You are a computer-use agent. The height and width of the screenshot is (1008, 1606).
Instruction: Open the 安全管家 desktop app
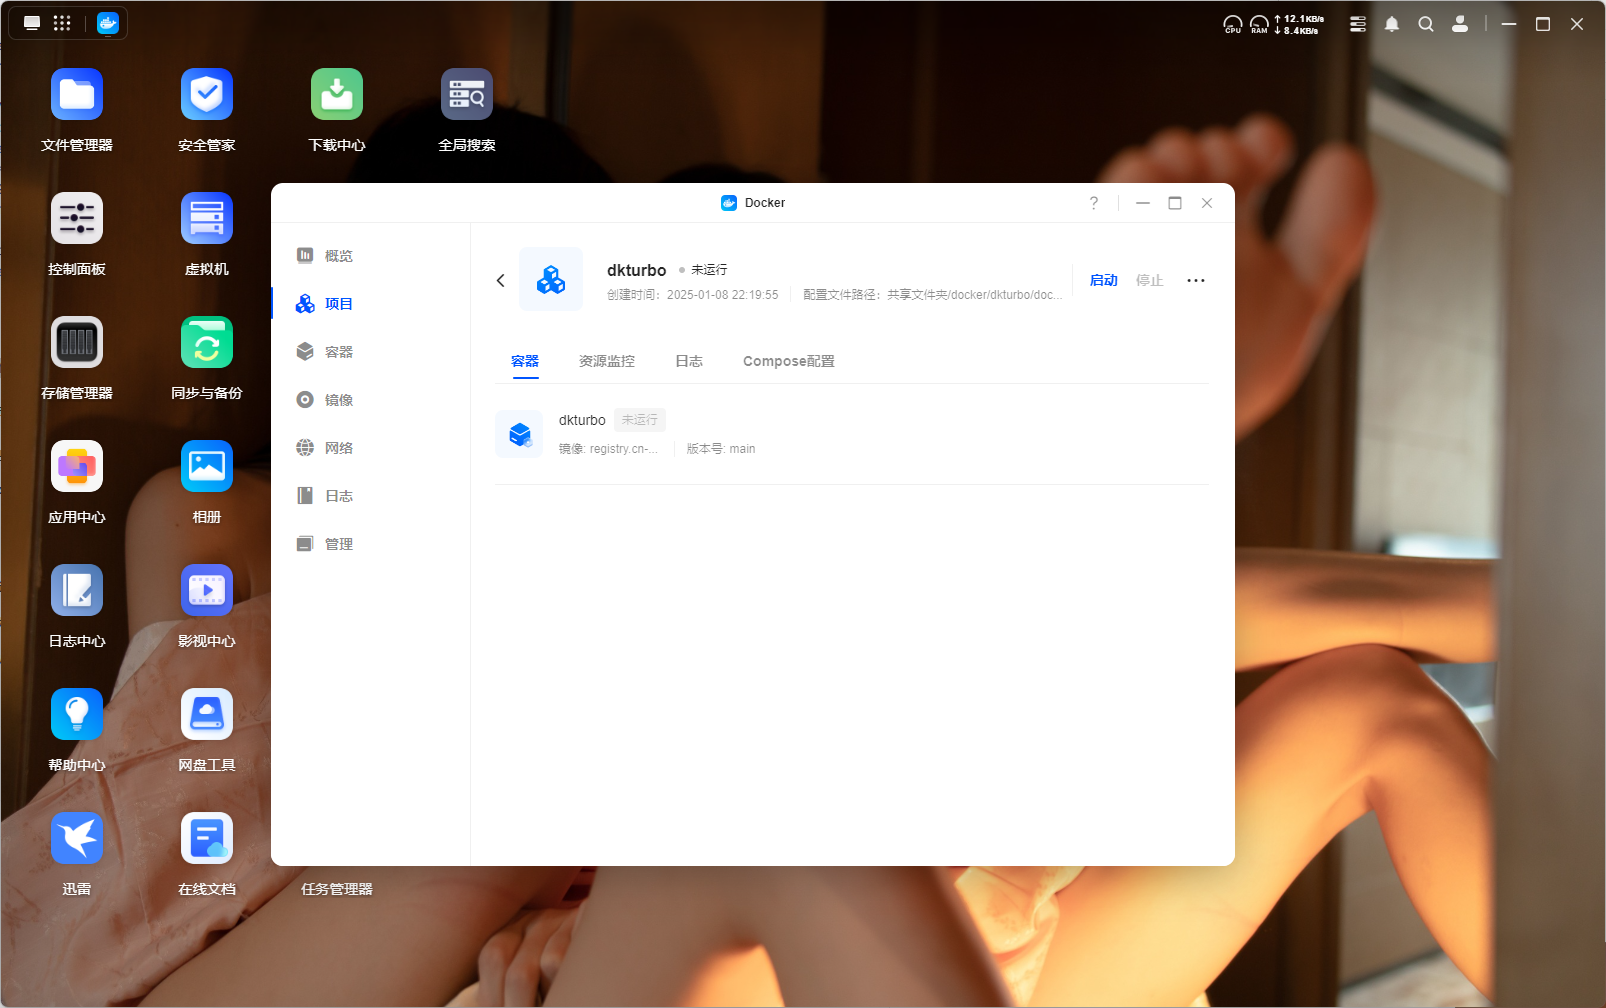click(x=207, y=95)
